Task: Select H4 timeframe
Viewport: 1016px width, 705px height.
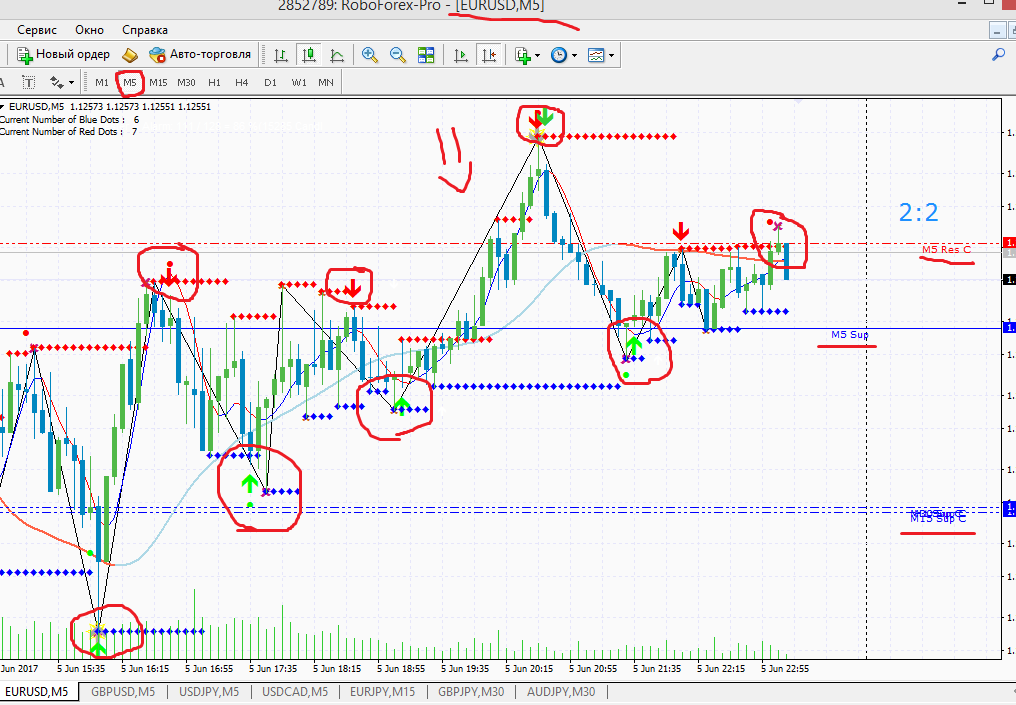Action: [x=242, y=82]
